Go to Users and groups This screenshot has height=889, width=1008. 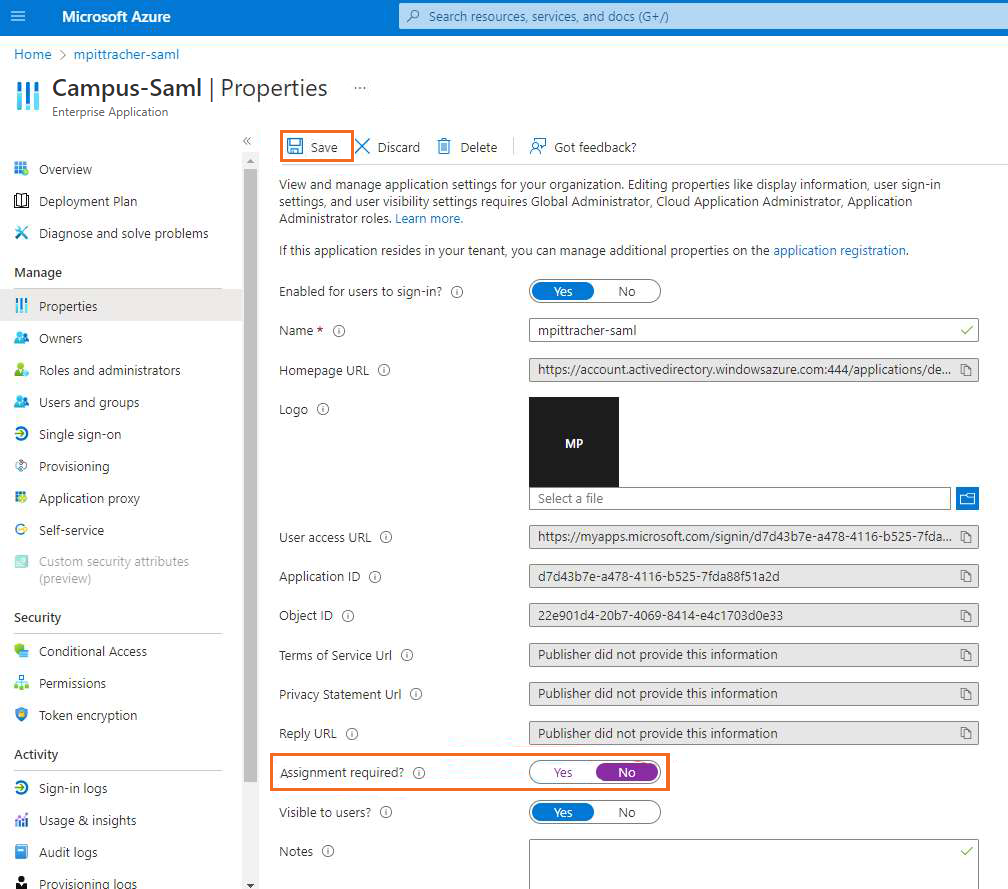coord(76,402)
